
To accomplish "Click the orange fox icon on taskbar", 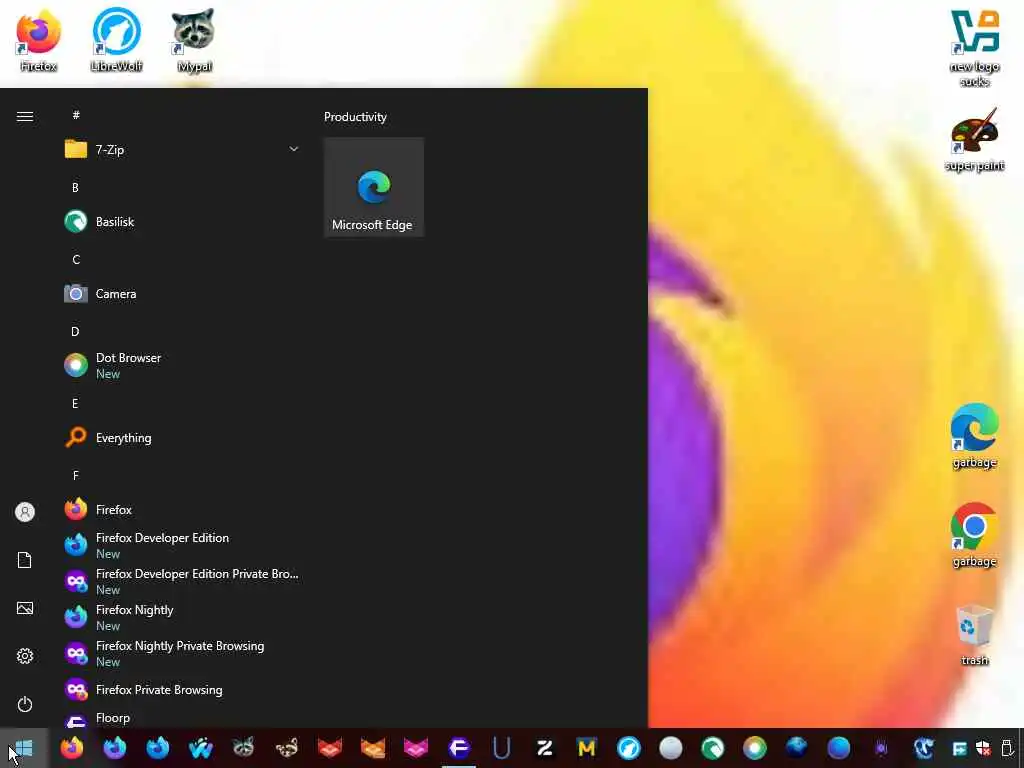I will (373, 748).
